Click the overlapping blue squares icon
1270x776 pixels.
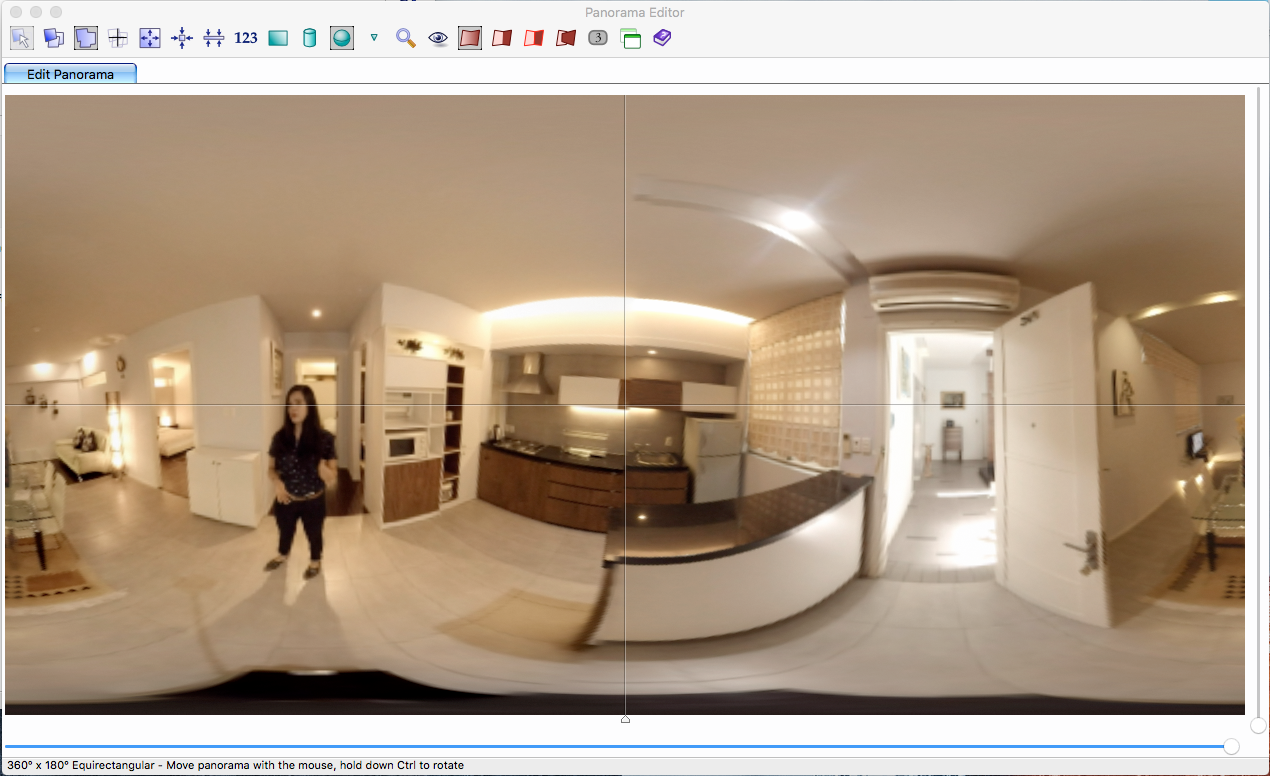pos(54,38)
